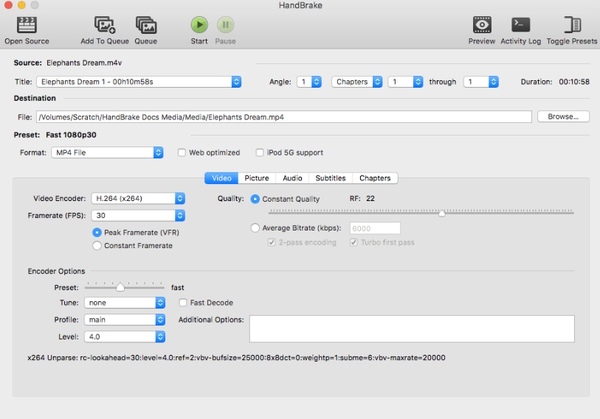Select the Constant Framerate radio button

point(97,246)
